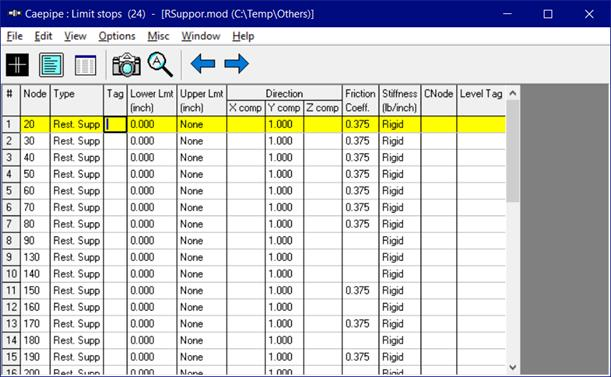This screenshot has width=611, height=377.
Task: Select node 50 cell
Action: click(x=35, y=174)
